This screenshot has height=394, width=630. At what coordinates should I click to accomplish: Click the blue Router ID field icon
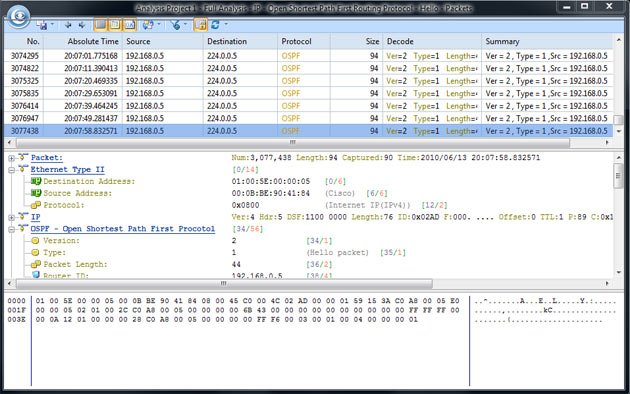[36, 275]
